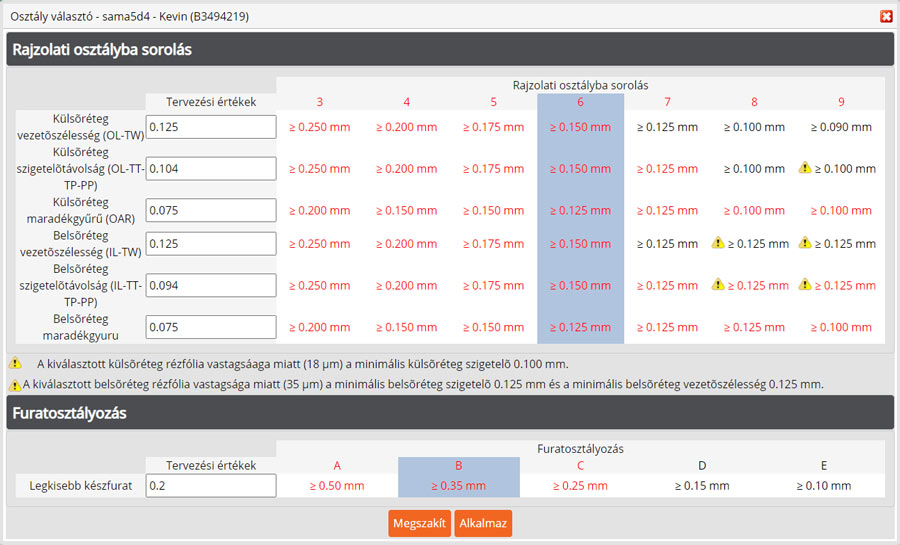Click warning icon in OL-TT-TP-PP row, class 9

(x=805, y=169)
